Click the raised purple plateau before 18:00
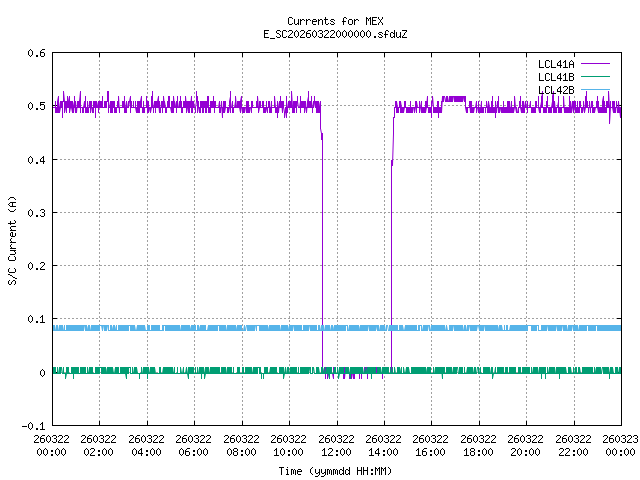Image resolution: width=640 pixels, height=480 pixels. point(454,98)
